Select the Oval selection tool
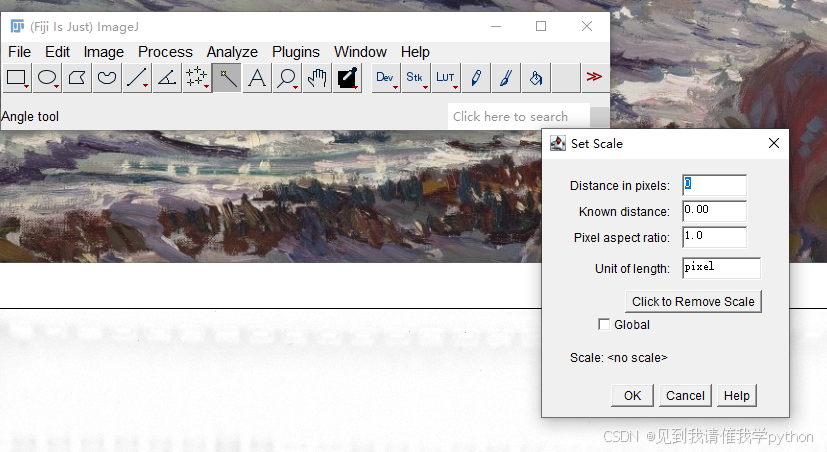The width and height of the screenshot is (827, 452). coord(47,78)
